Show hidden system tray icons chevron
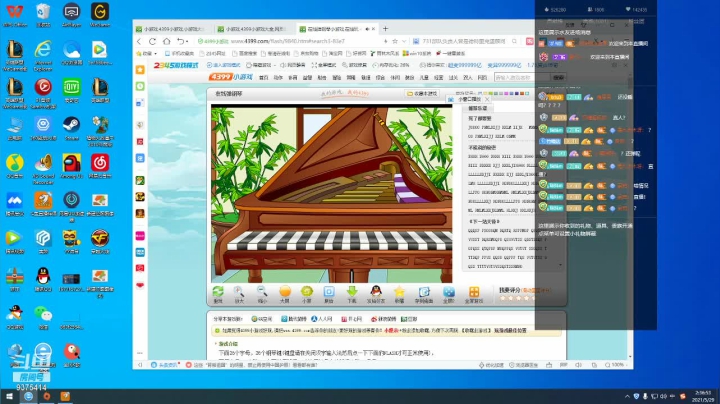The height and width of the screenshot is (404, 720). [627, 396]
